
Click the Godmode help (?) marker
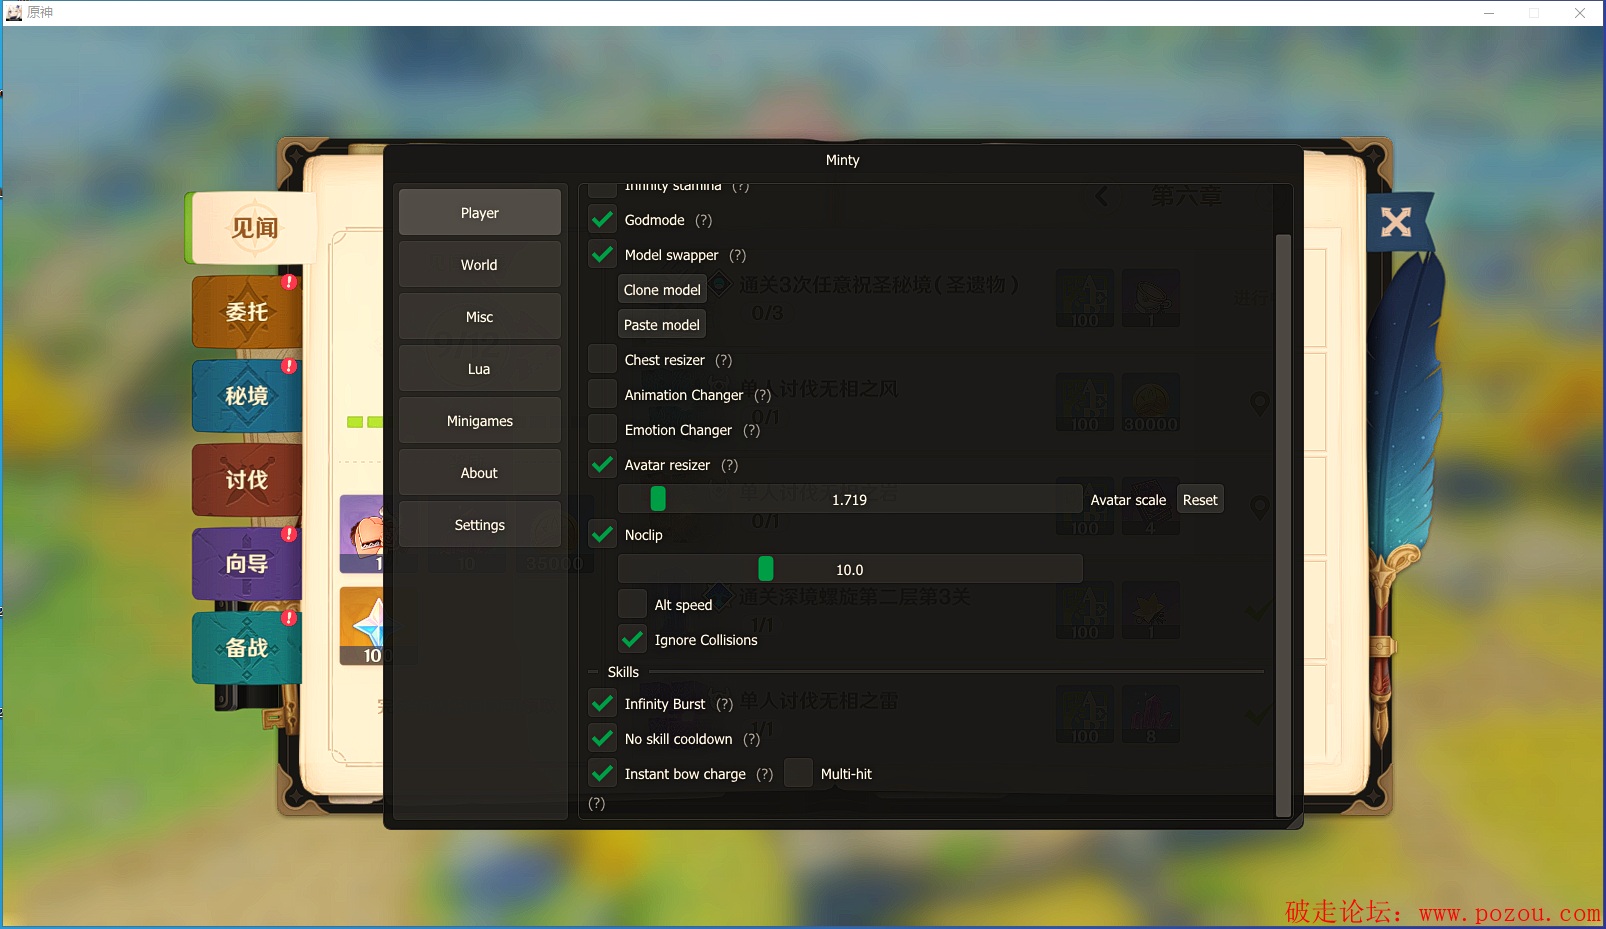pos(704,220)
